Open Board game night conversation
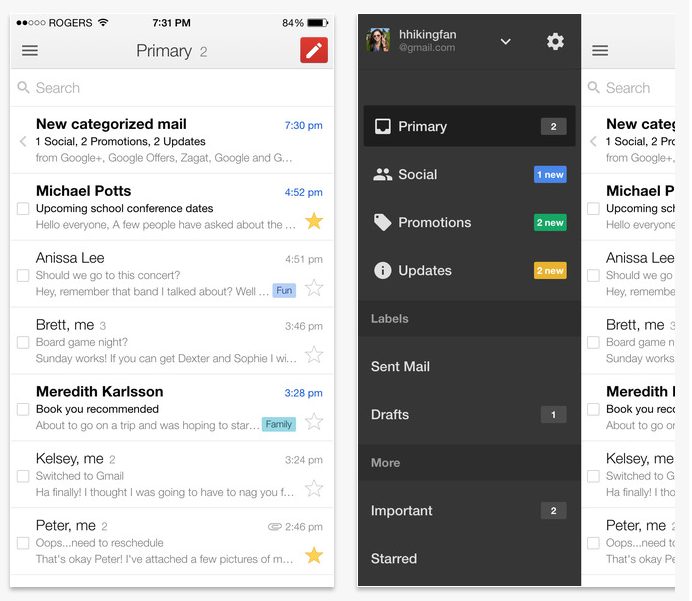The width and height of the screenshot is (692, 601). coord(172,341)
